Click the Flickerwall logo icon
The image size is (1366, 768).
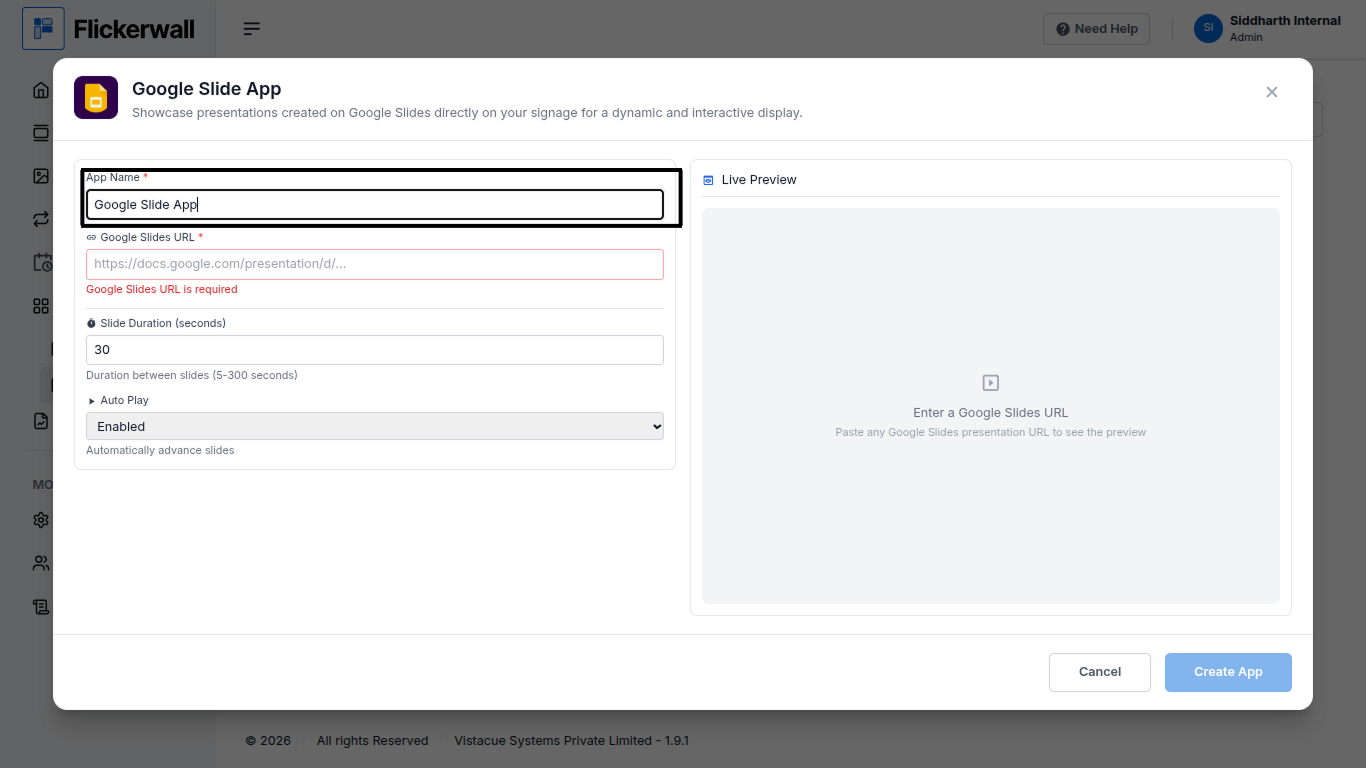click(x=43, y=29)
